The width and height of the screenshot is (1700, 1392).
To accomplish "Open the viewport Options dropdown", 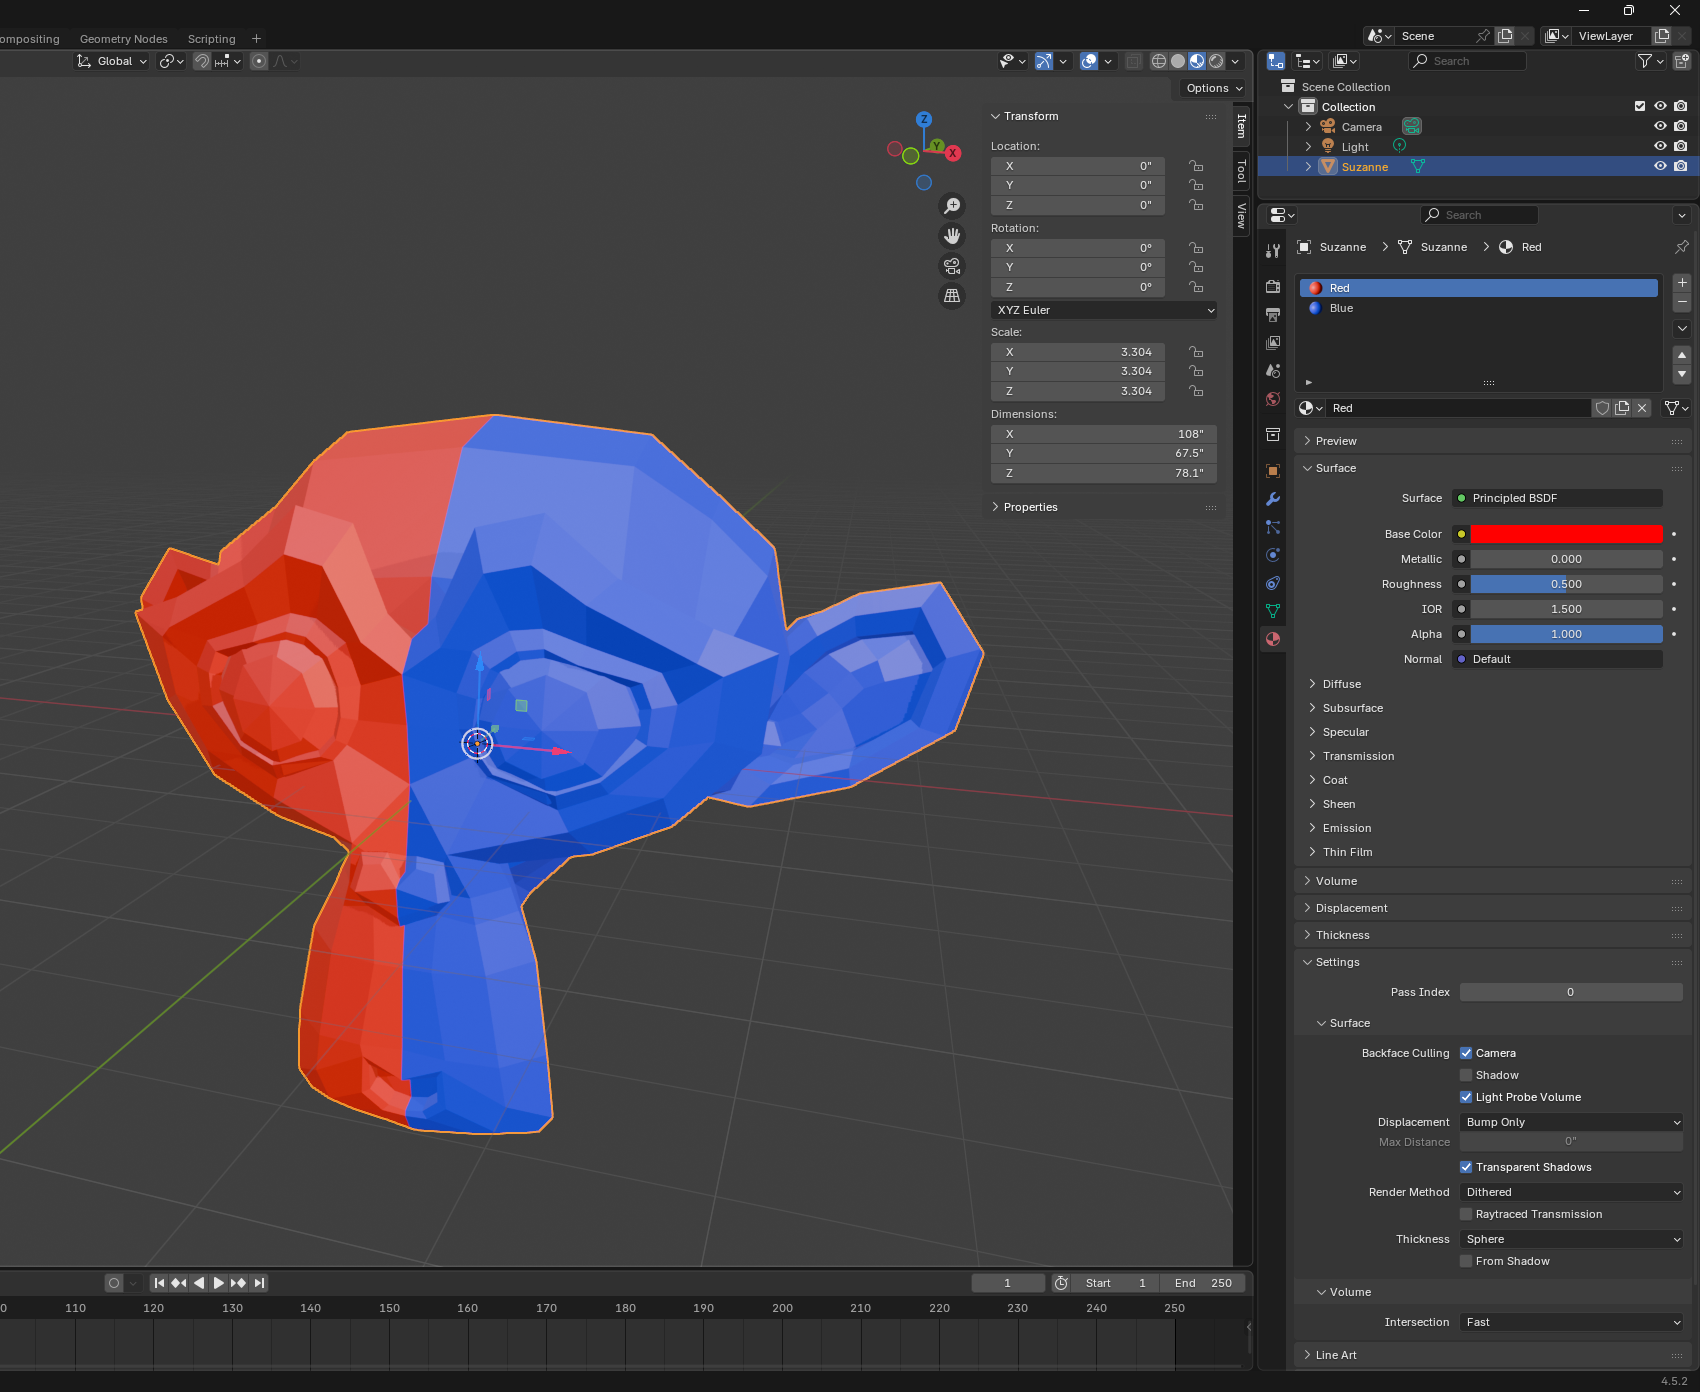I will point(1214,88).
